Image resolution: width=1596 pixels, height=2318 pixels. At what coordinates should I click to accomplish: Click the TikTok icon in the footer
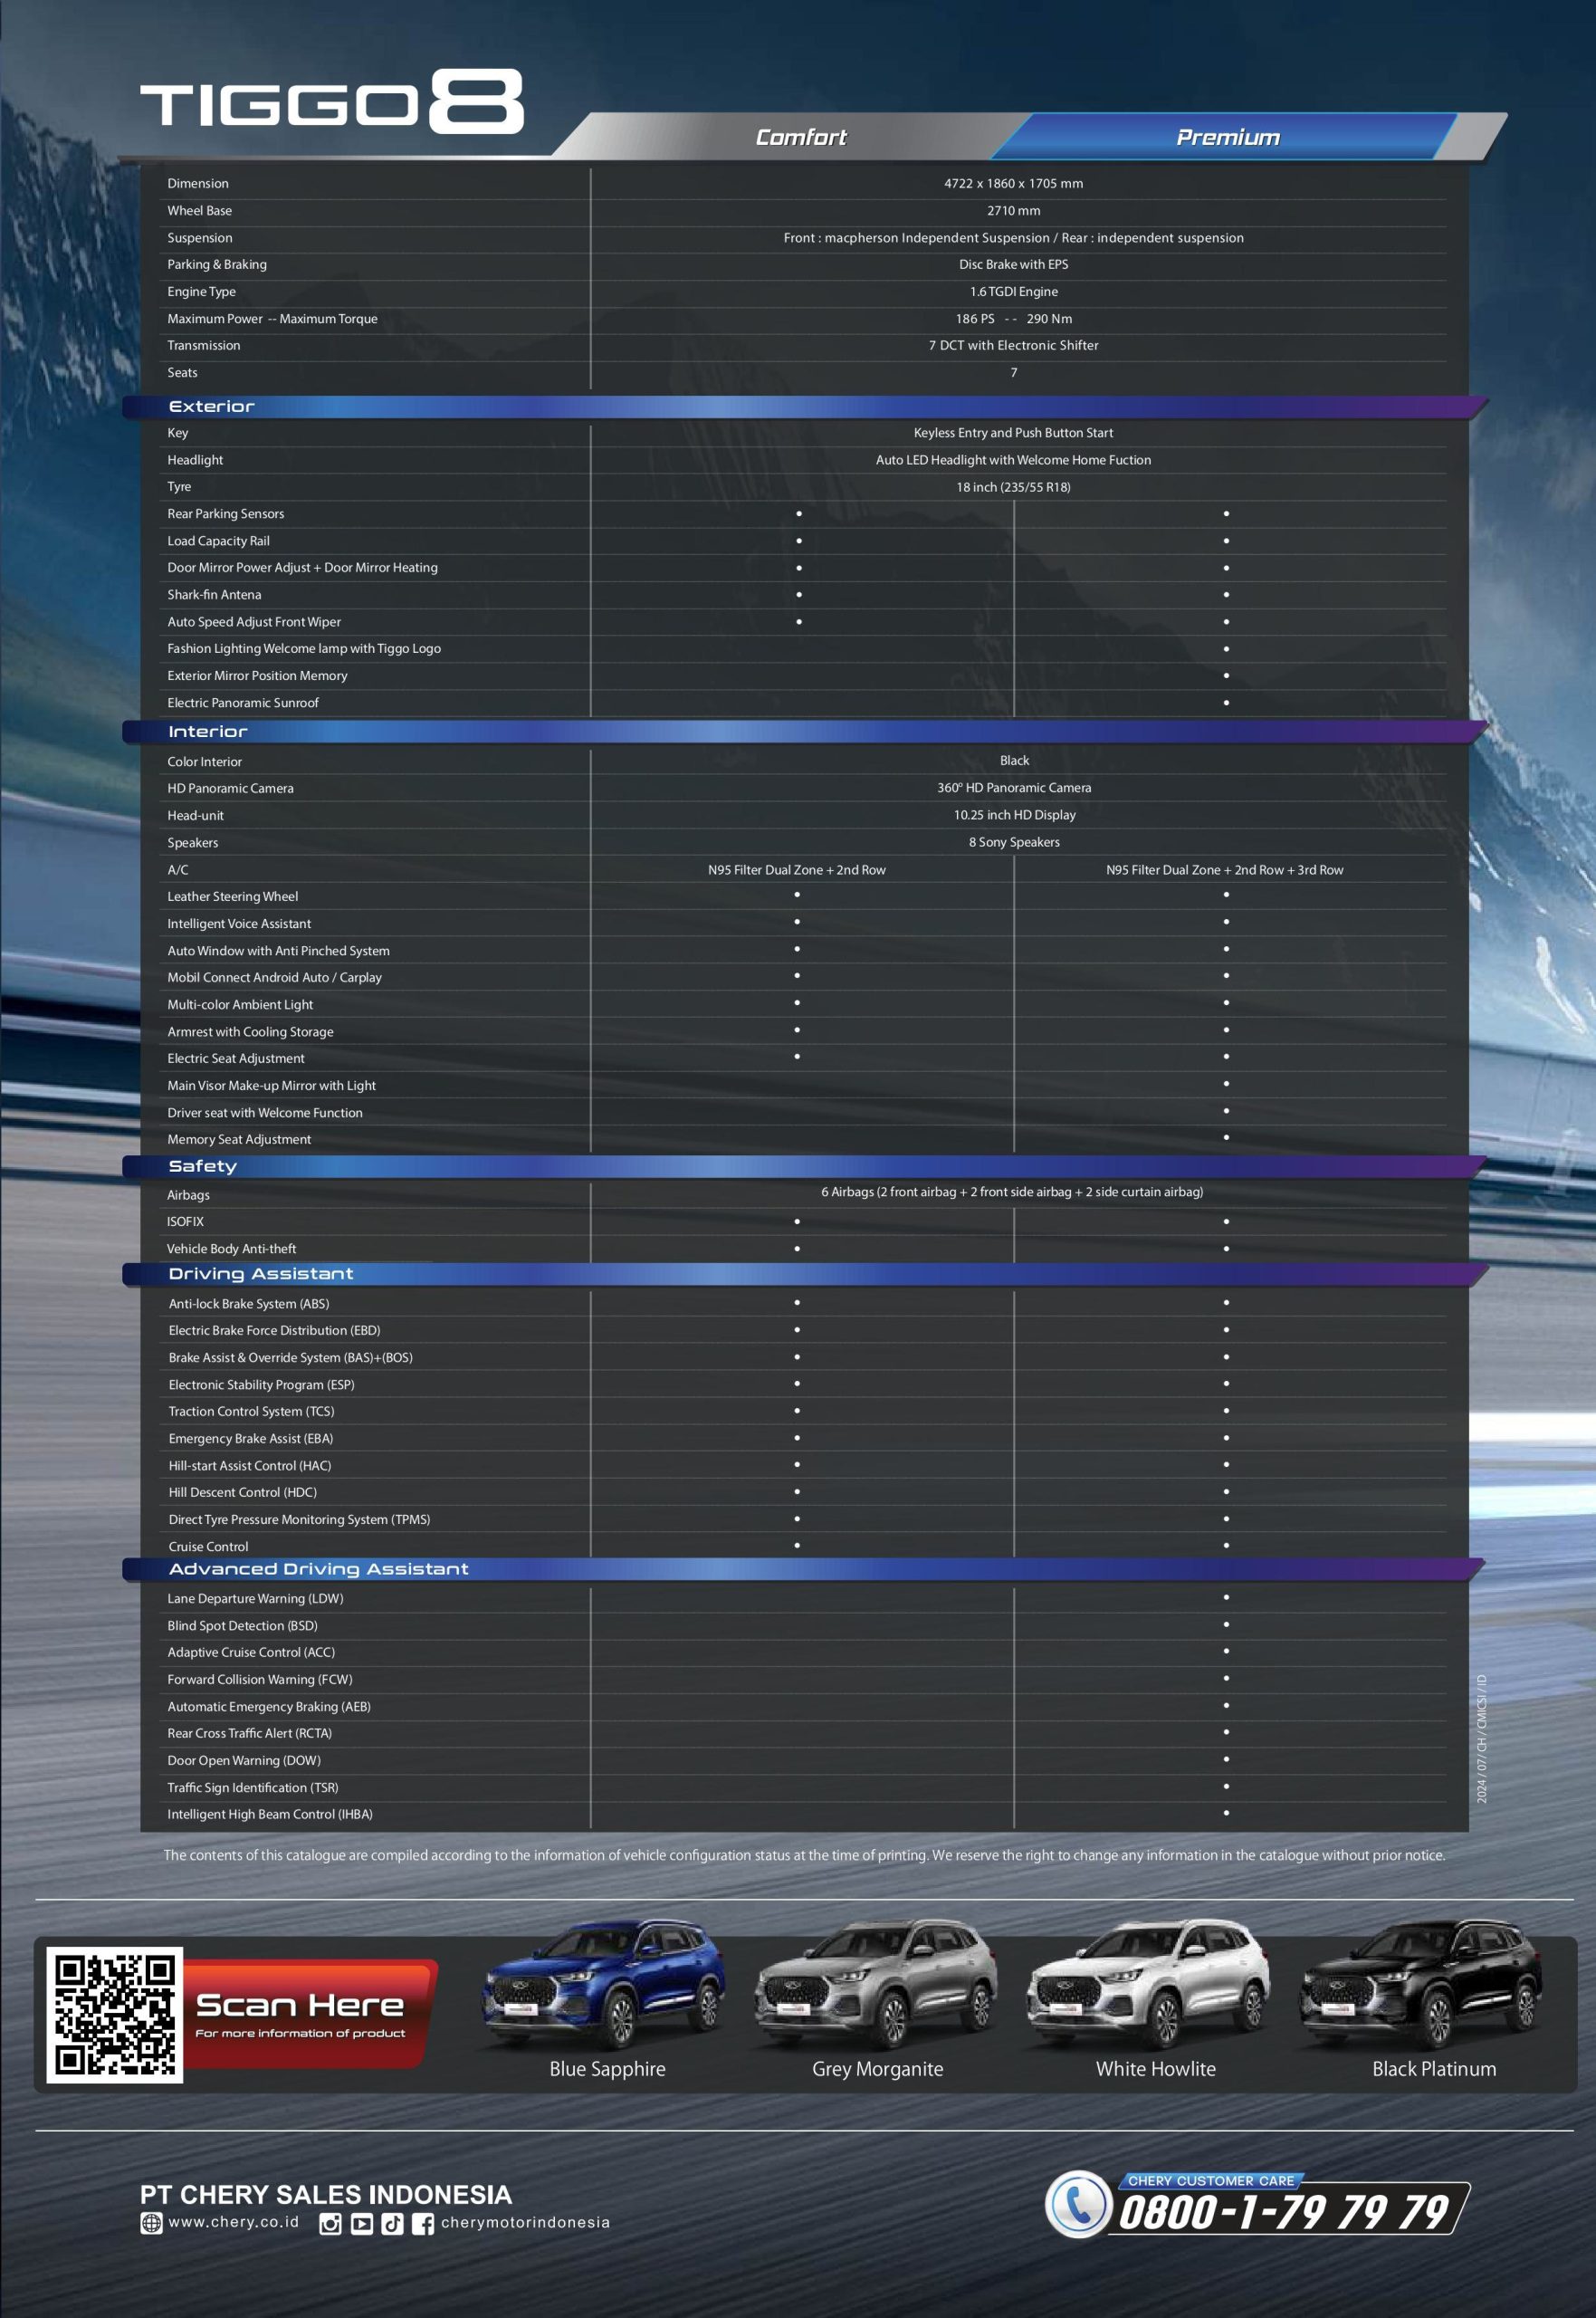(392, 2224)
